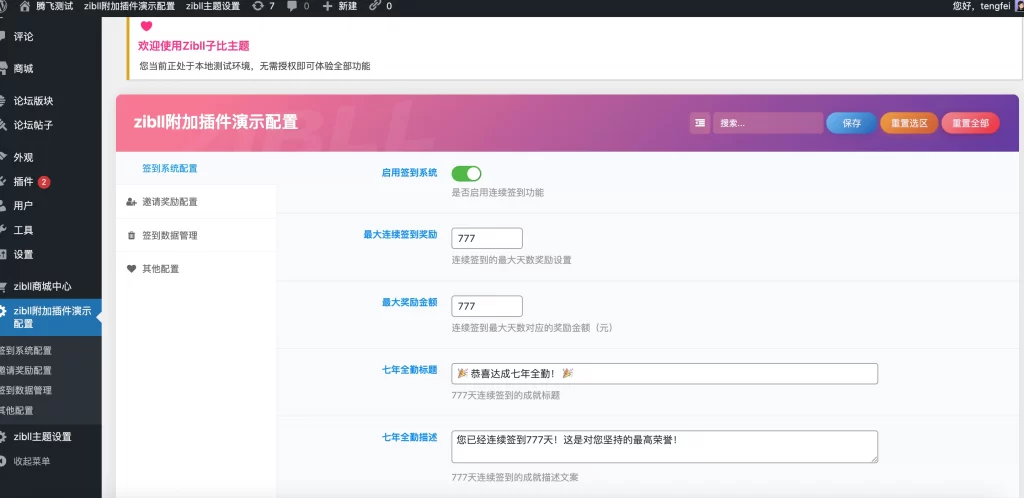The width and height of the screenshot is (1024, 498).
Task: Click the 七年全勤描述 textarea
Action: 664,446
